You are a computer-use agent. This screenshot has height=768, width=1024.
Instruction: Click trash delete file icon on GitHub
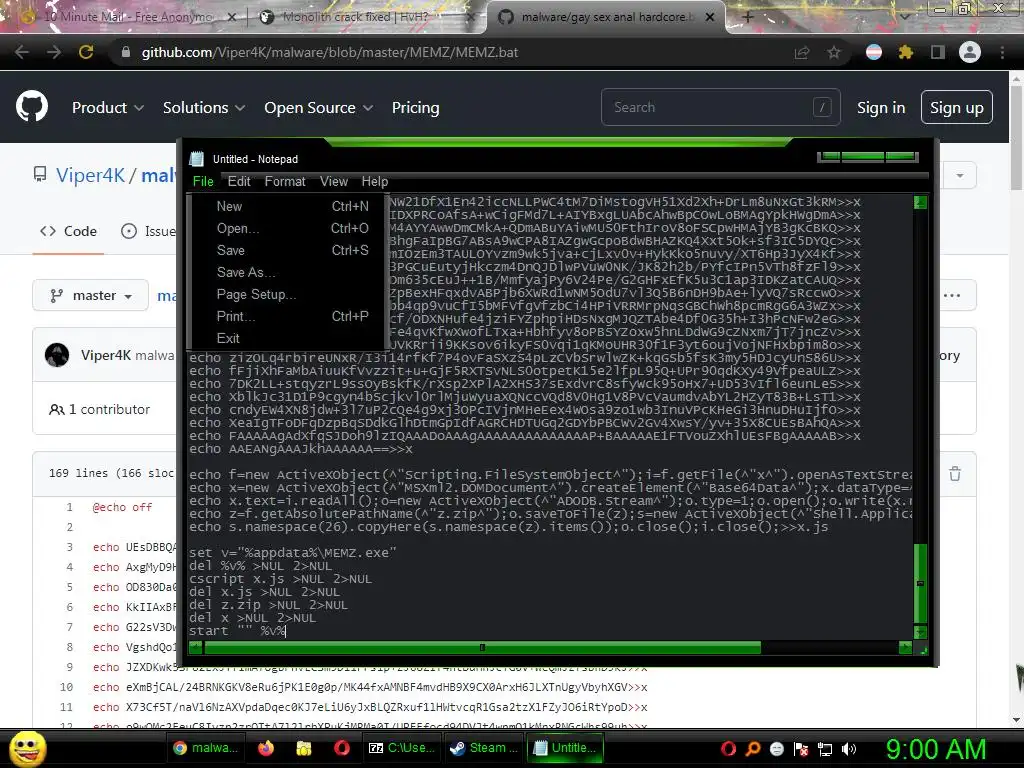click(x=955, y=473)
